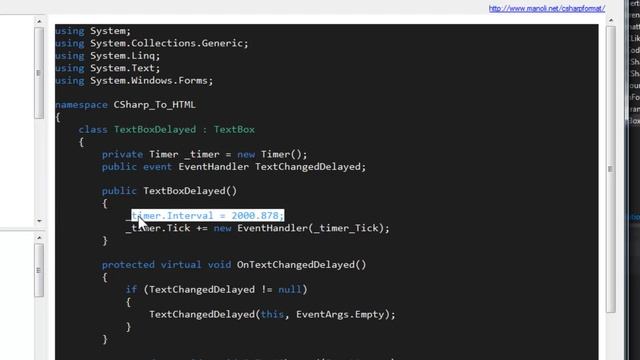
Task: Click the "public event EventHandler TextChangedDelayed;" line
Action: coord(234,167)
